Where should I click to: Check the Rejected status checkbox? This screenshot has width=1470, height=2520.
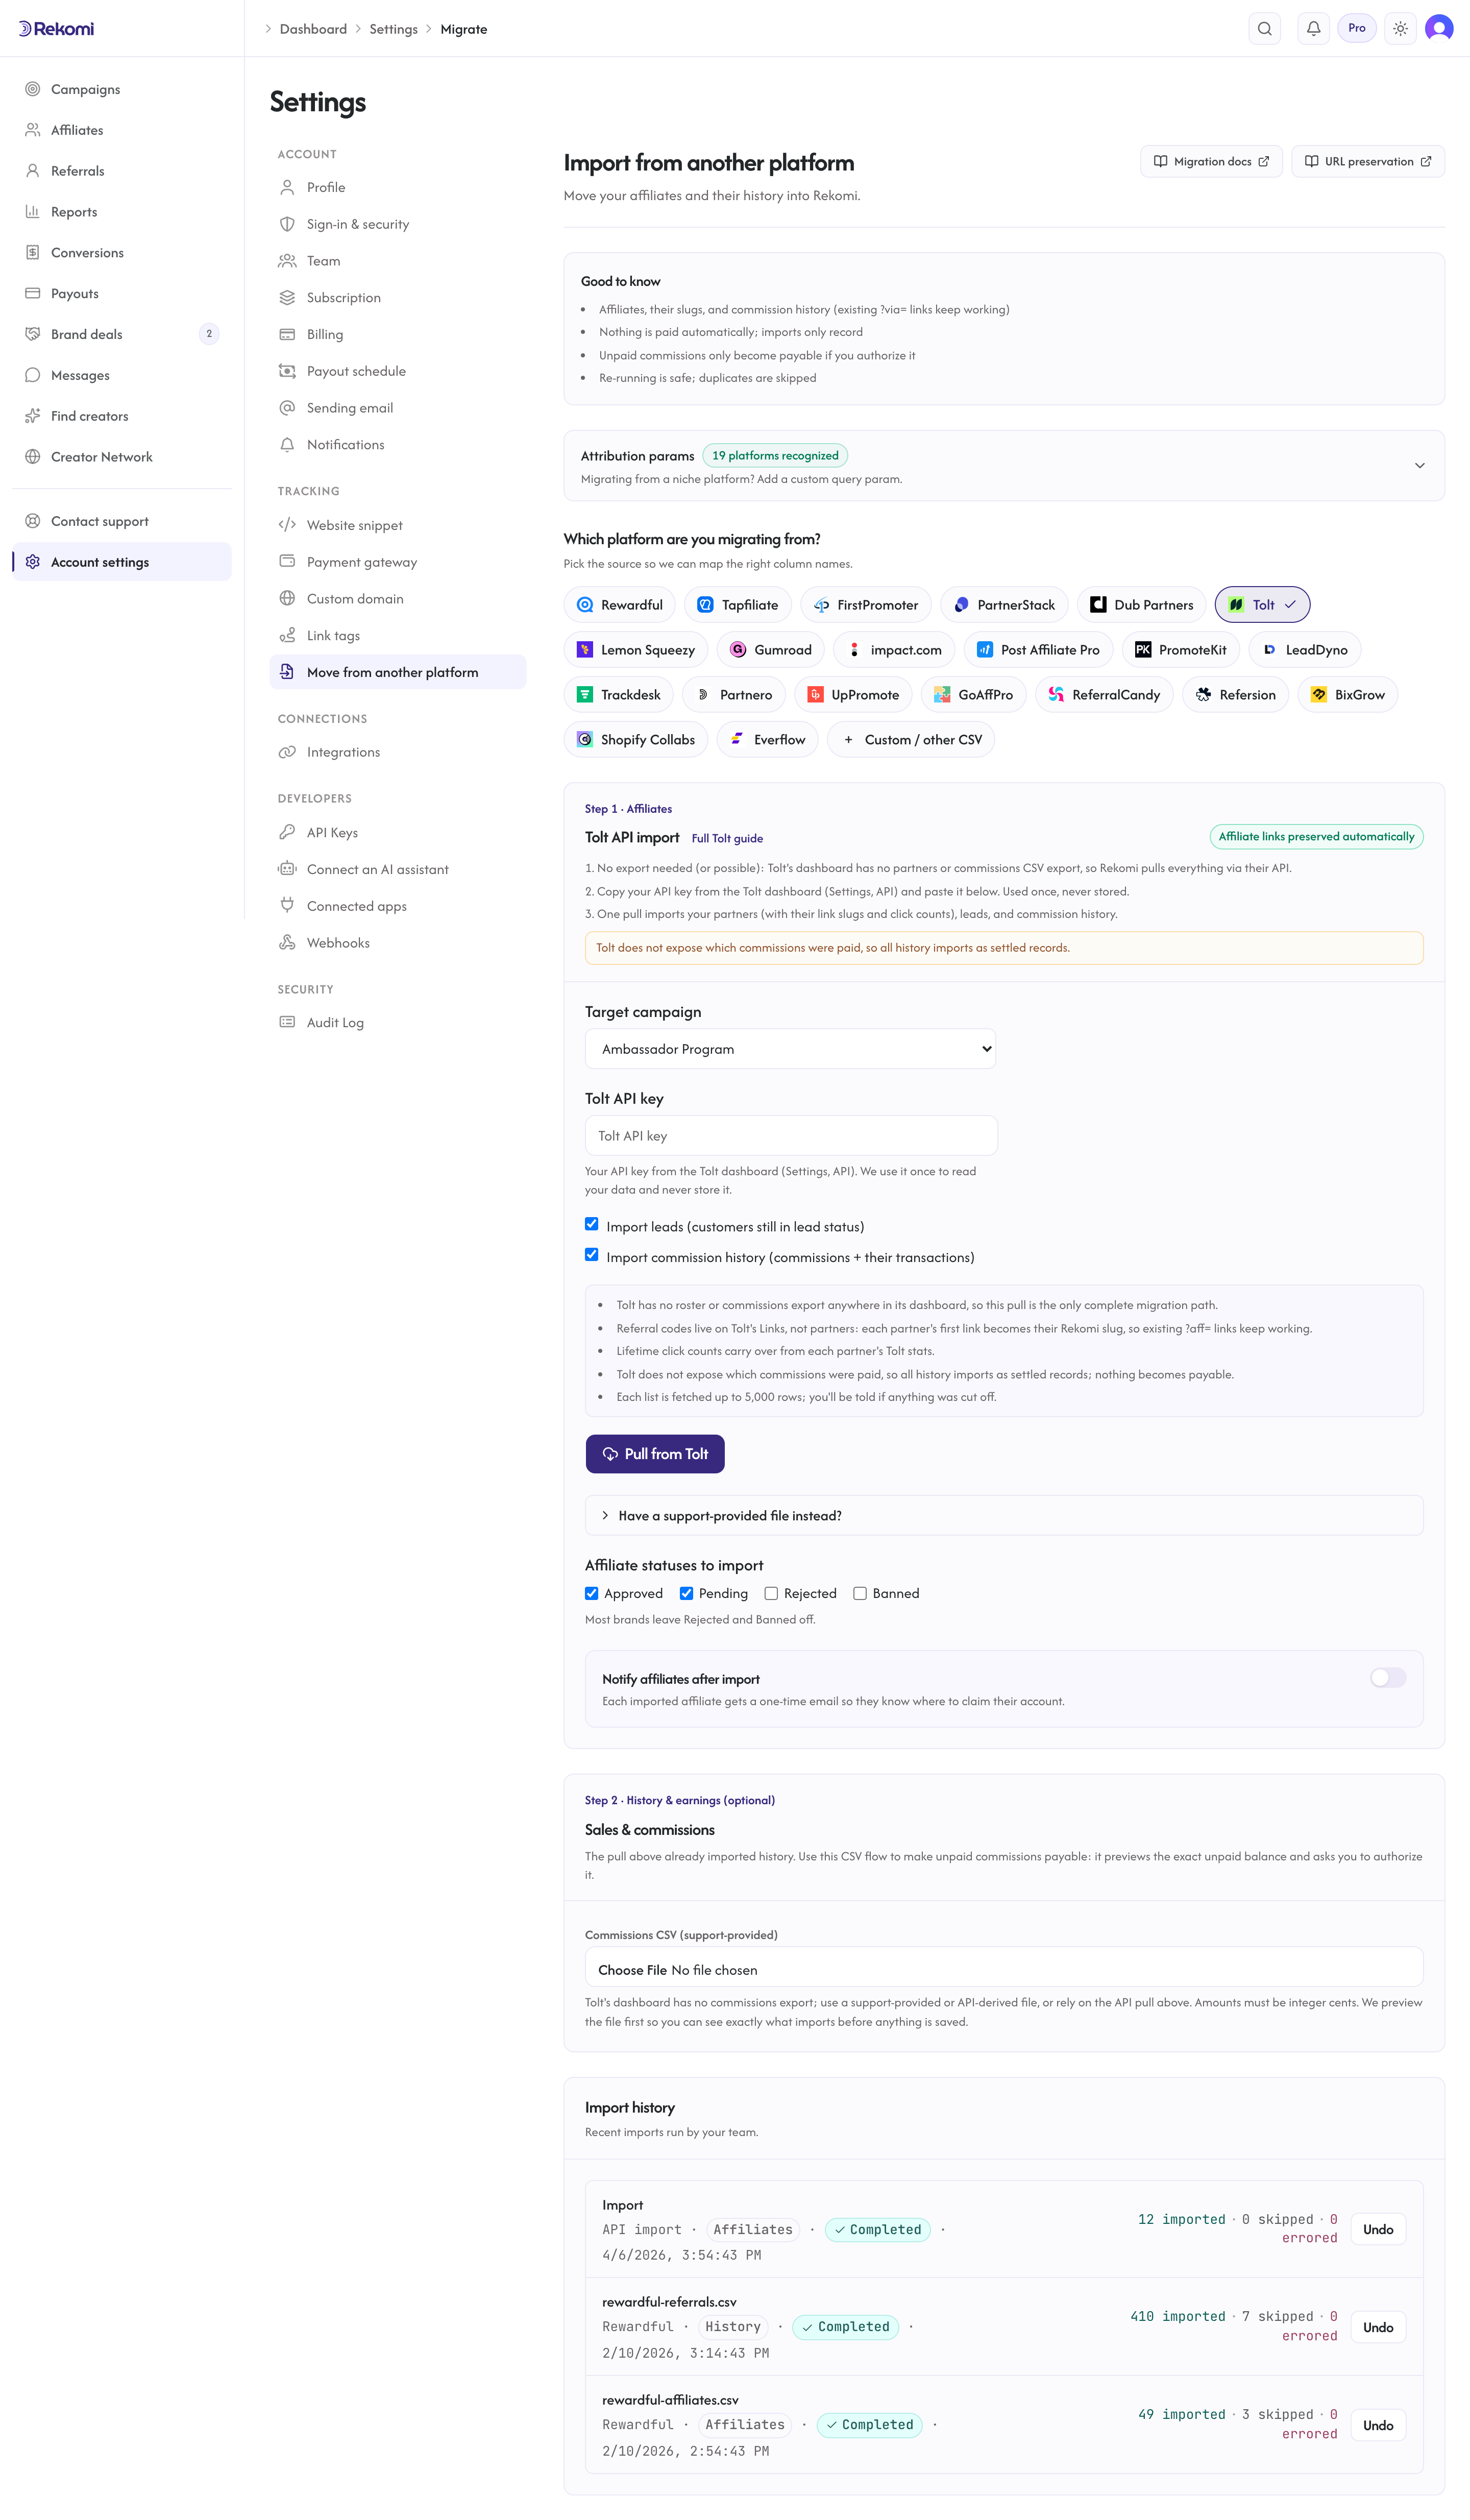771,1593
